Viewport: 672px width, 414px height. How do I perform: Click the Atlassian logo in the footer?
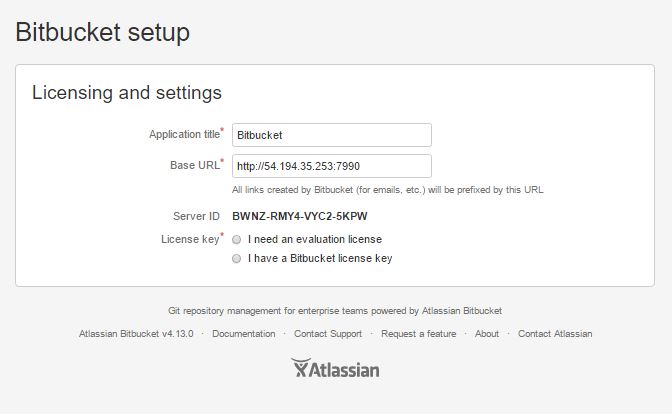[x=335, y=369]
